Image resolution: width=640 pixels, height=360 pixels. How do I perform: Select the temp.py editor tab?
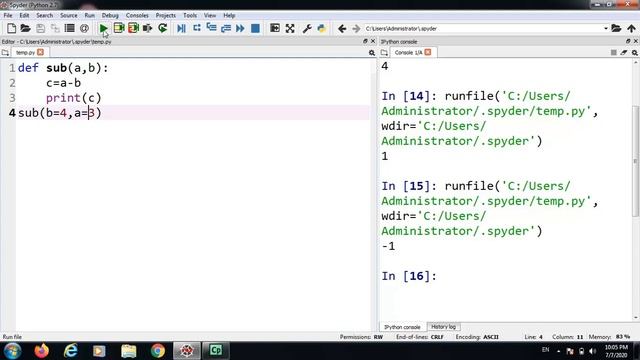(x=25, y=53)
